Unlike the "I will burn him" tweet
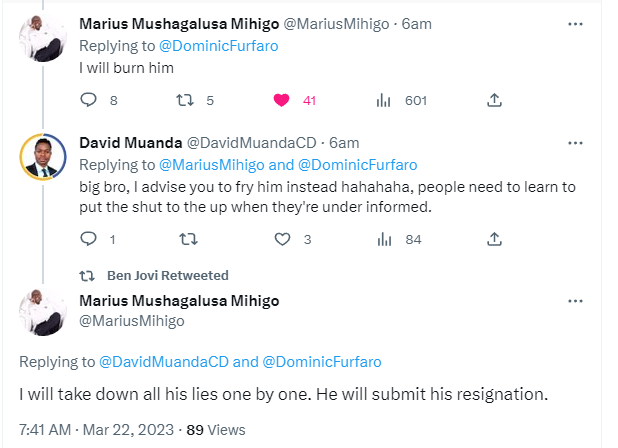This screenshot has width=618, height=448. (x=282, y=100)
